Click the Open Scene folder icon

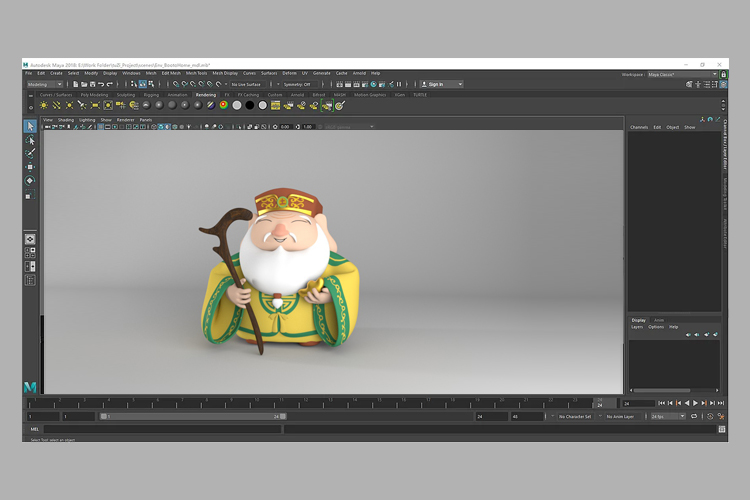click(x=84, y=84)
